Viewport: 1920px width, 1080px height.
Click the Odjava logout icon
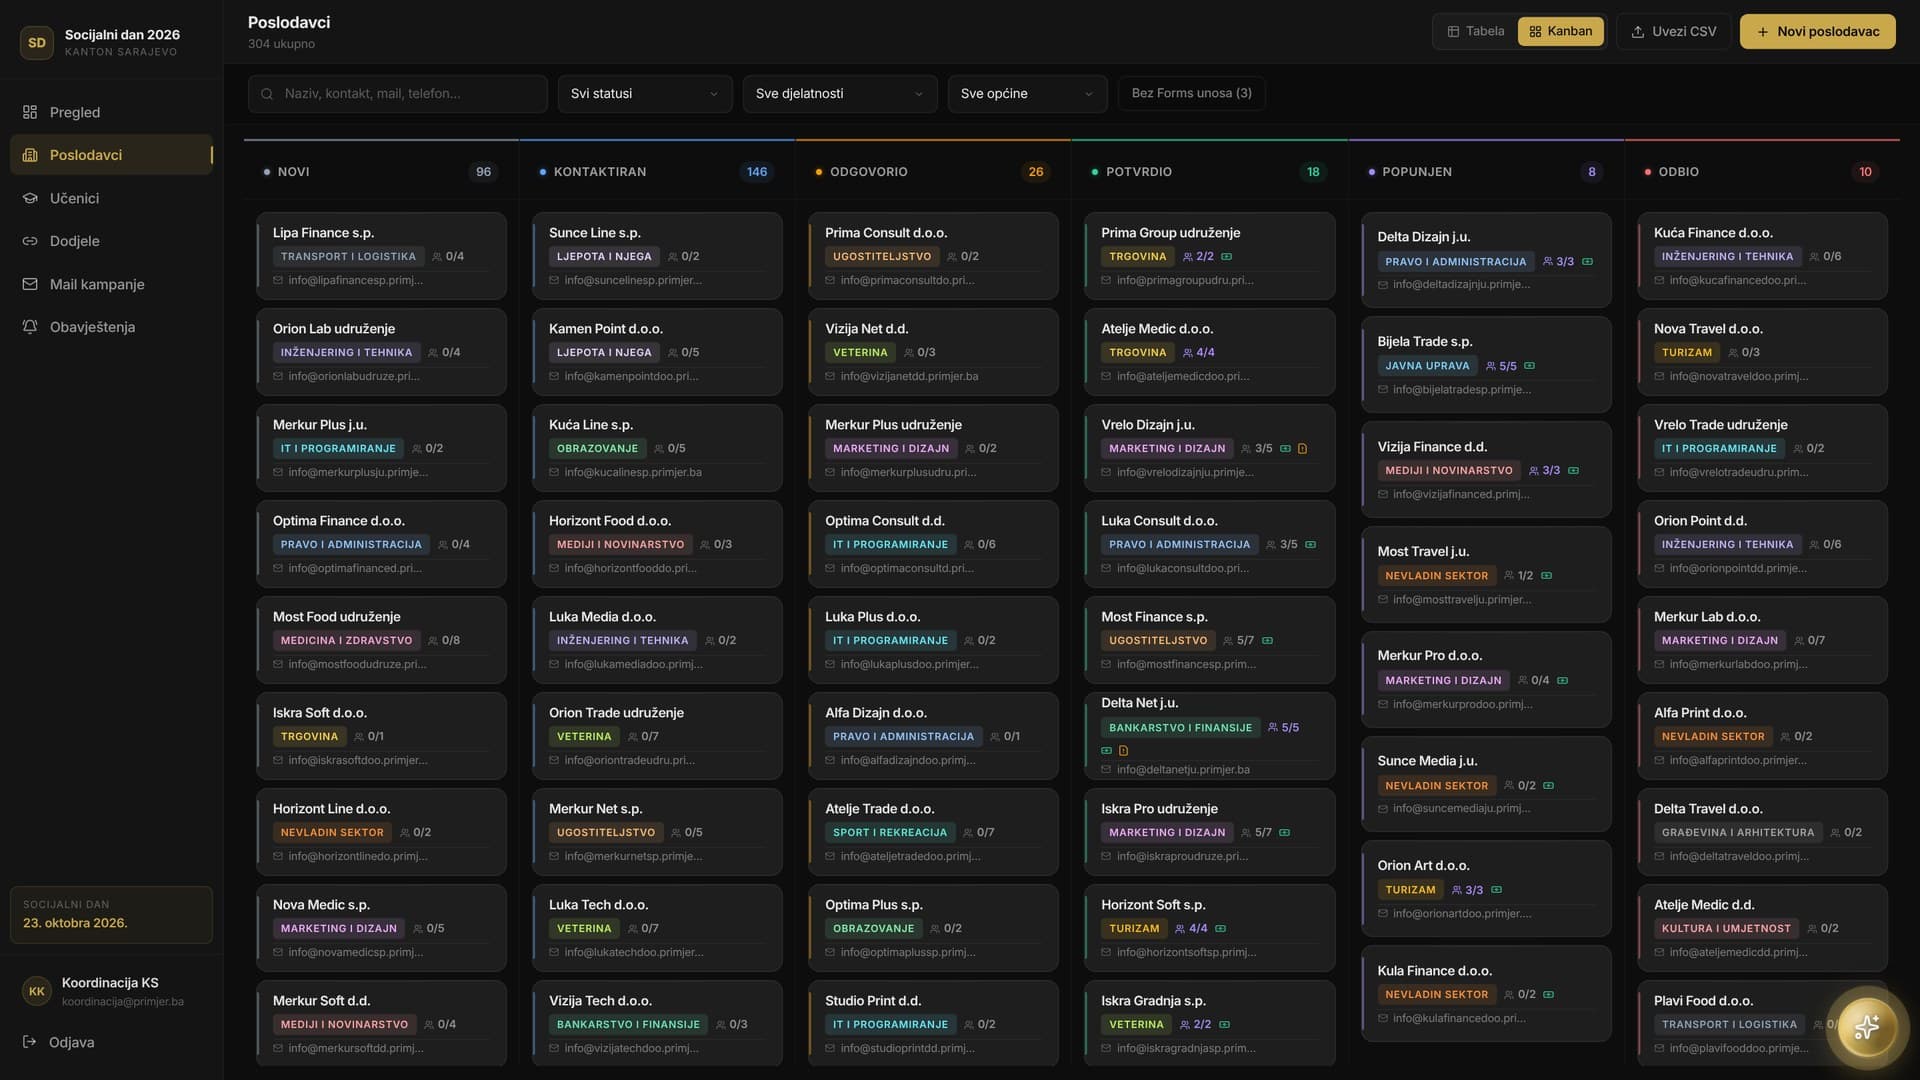pyautogui.click(x=30, y=1042)
